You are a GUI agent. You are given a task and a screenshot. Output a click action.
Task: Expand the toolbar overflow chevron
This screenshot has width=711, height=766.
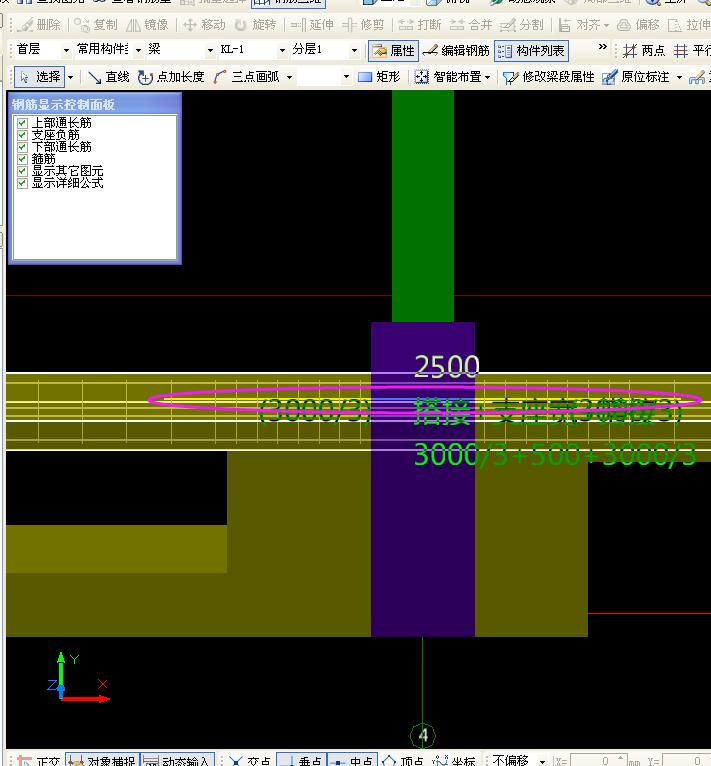pos(603,47)
